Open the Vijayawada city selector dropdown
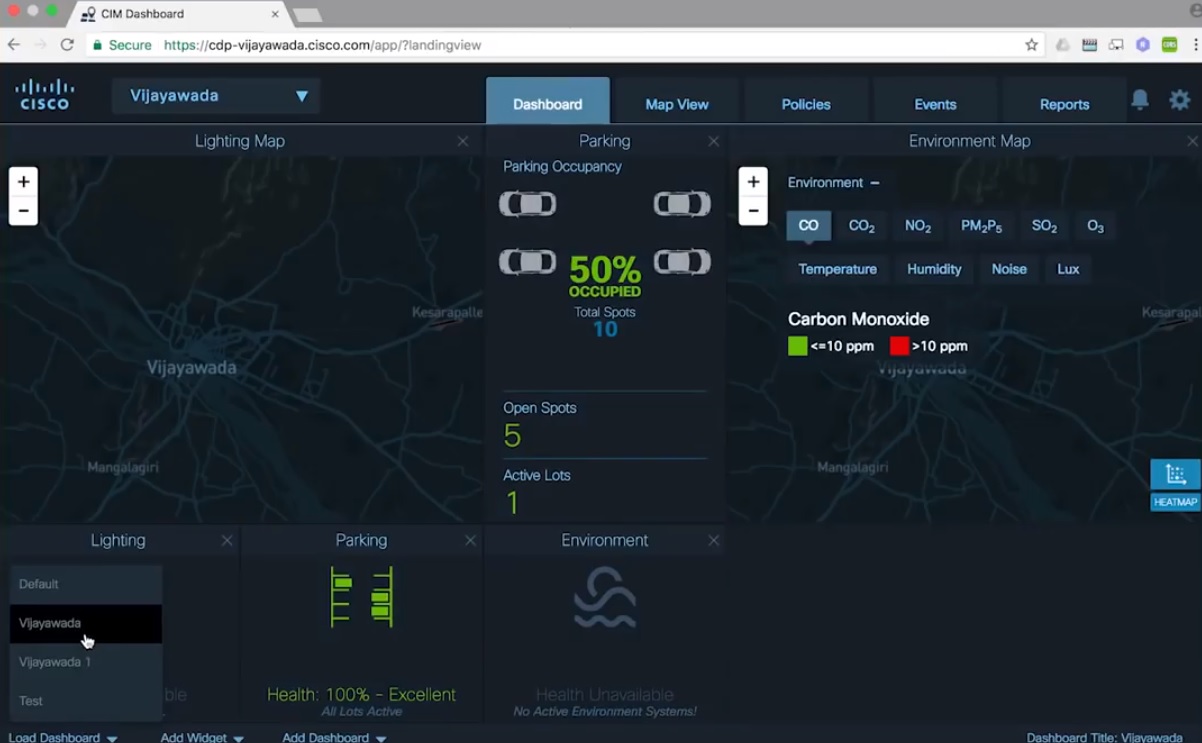 click(216, 96)
